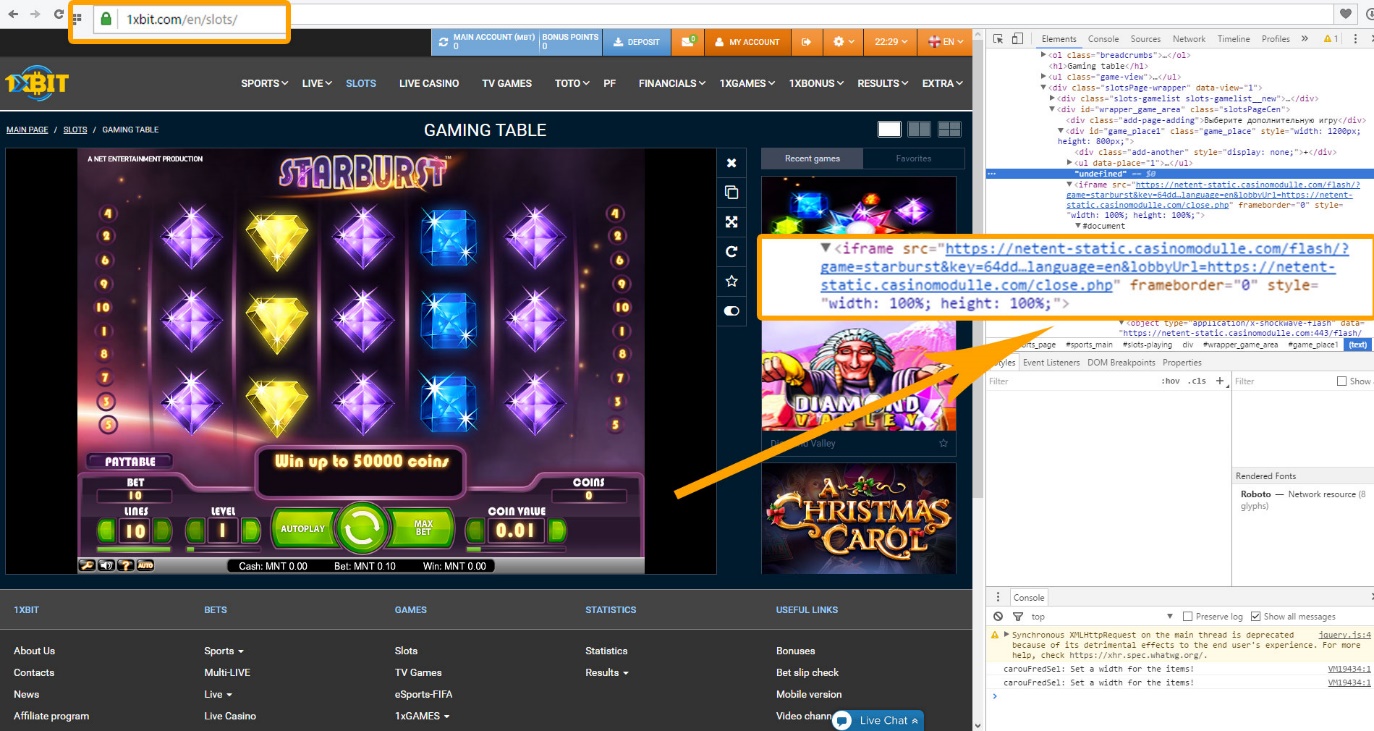Open A Christmas Carol game thumbnail
1374x731 pixels.
(x=858, y=518)
